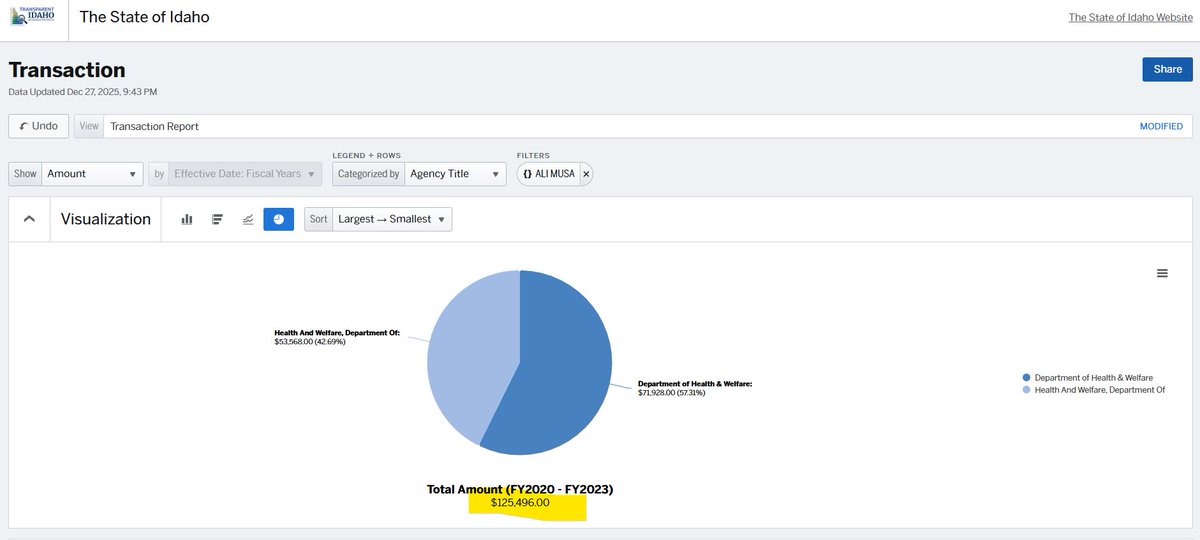
Task: Toggle Health And Welfare, Department Of legend swatch
Action: pos(1026,390)
